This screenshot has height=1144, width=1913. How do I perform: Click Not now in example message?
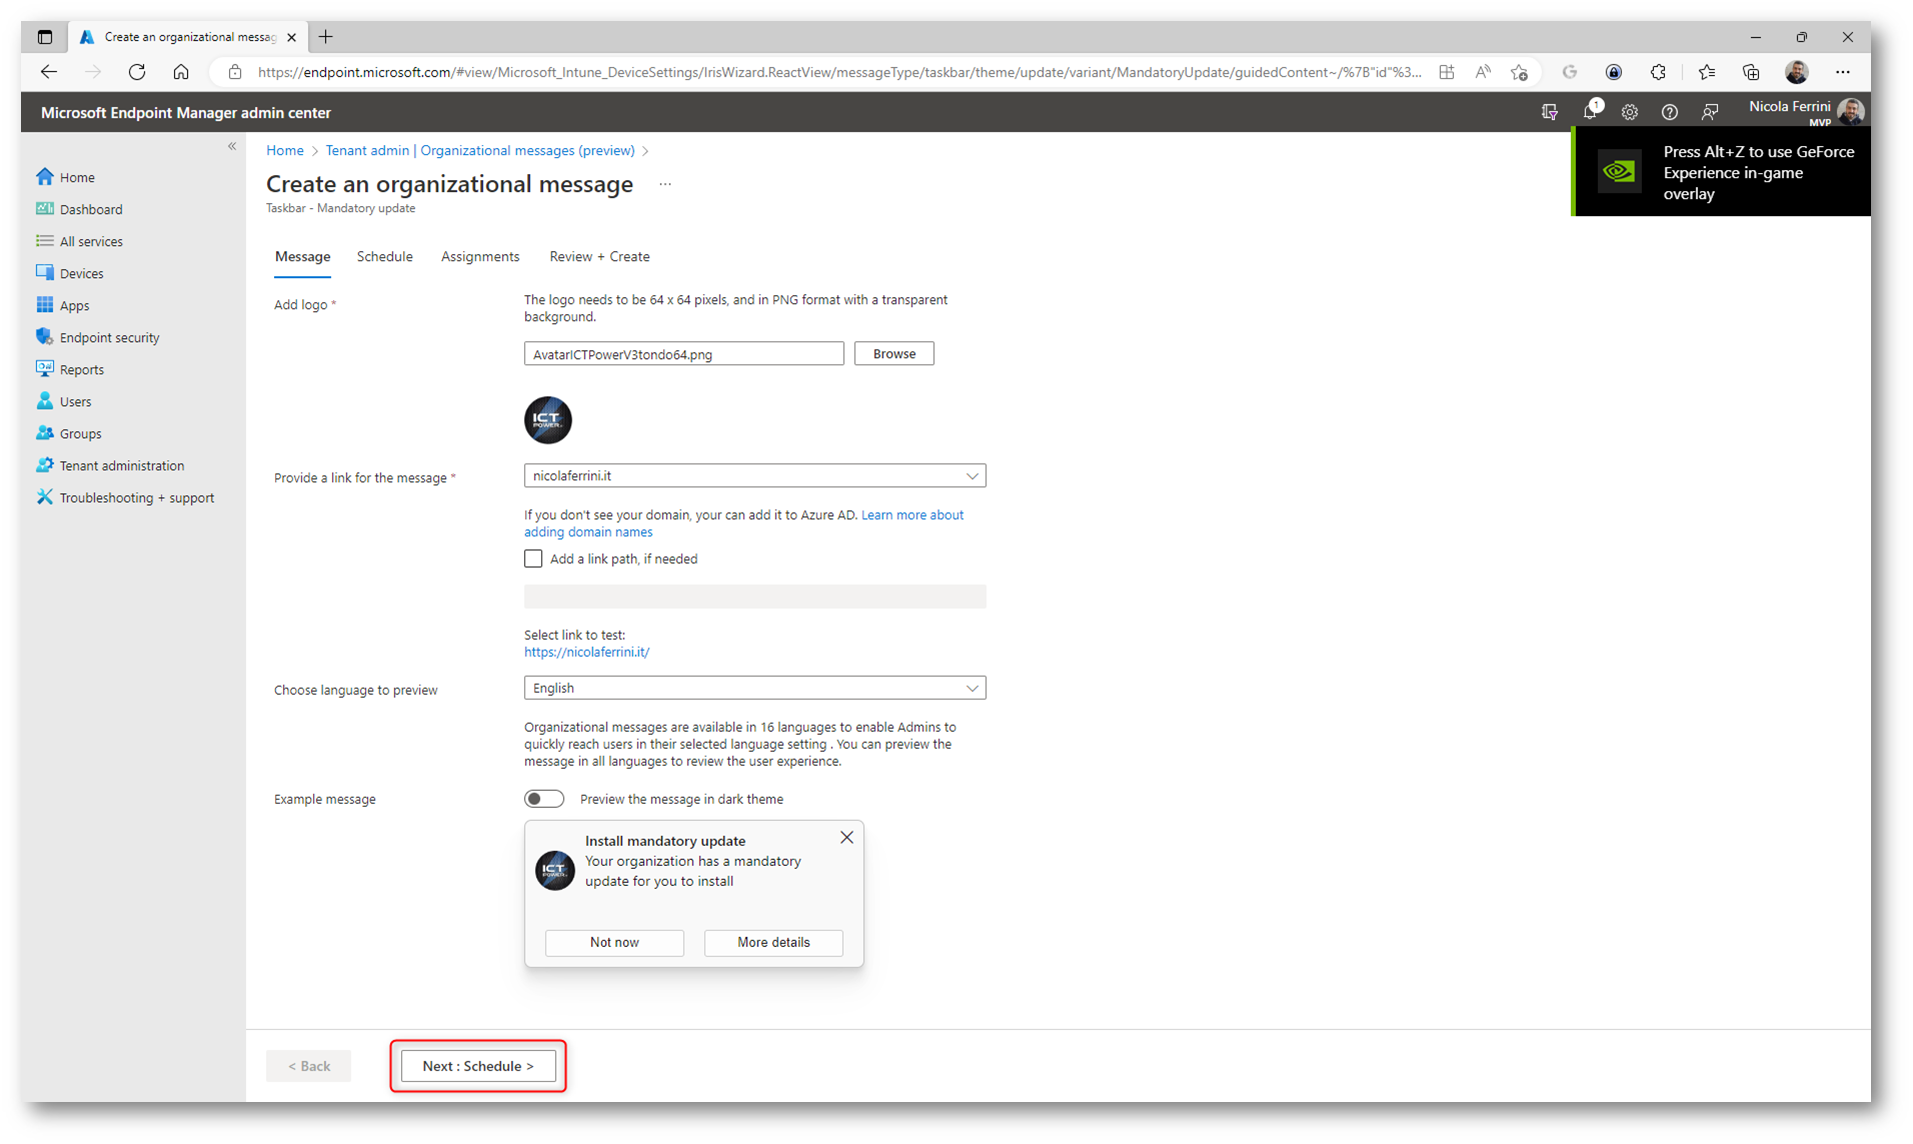614,943
